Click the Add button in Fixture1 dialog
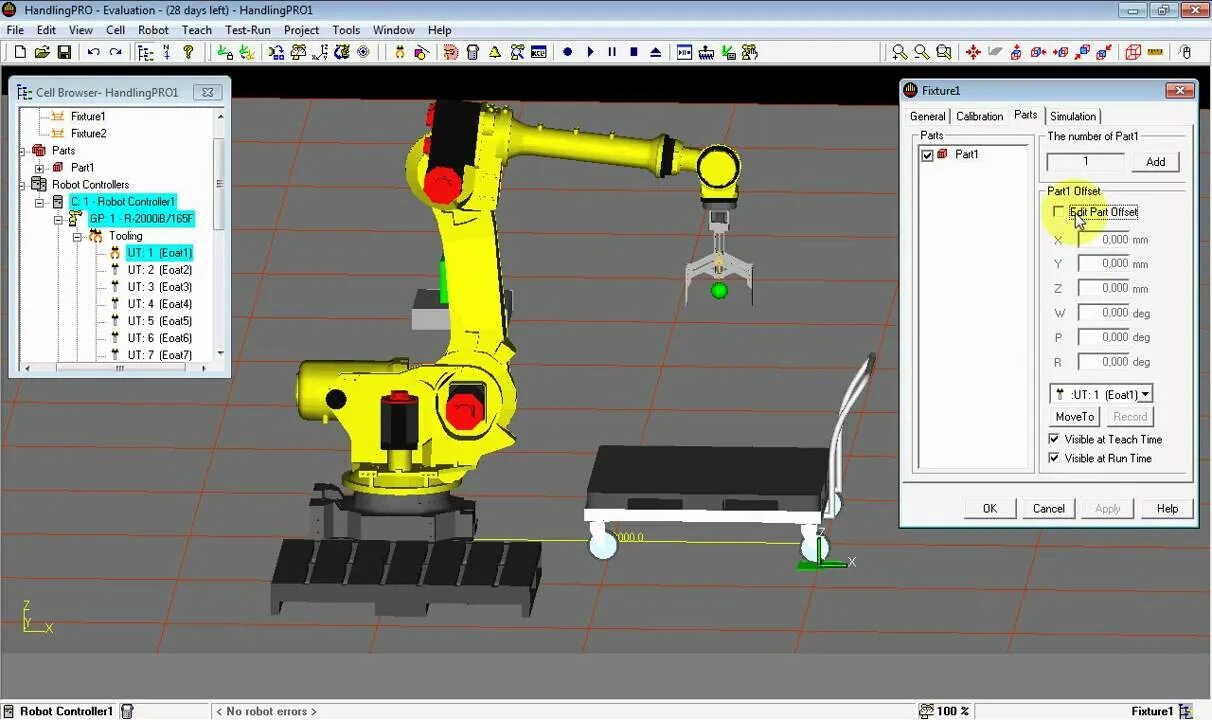The width and height of the screenshot is (1212, 720). [1155, 162]
